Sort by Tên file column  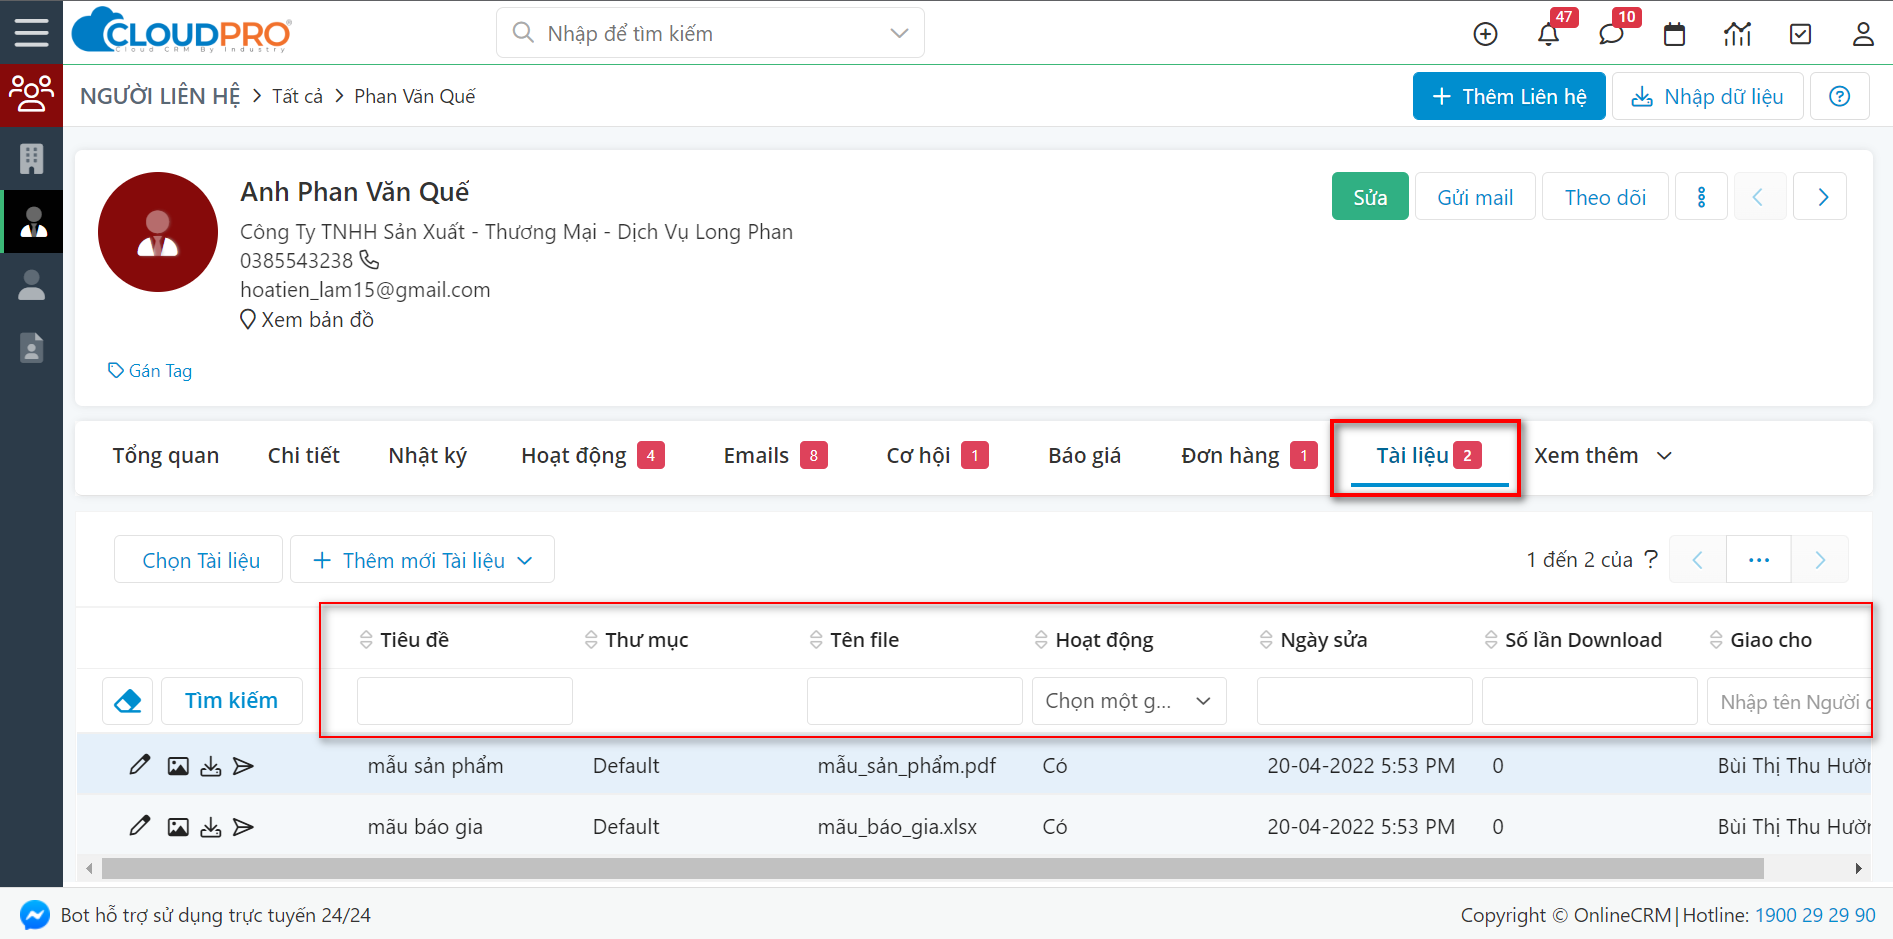tap(854, 640)
